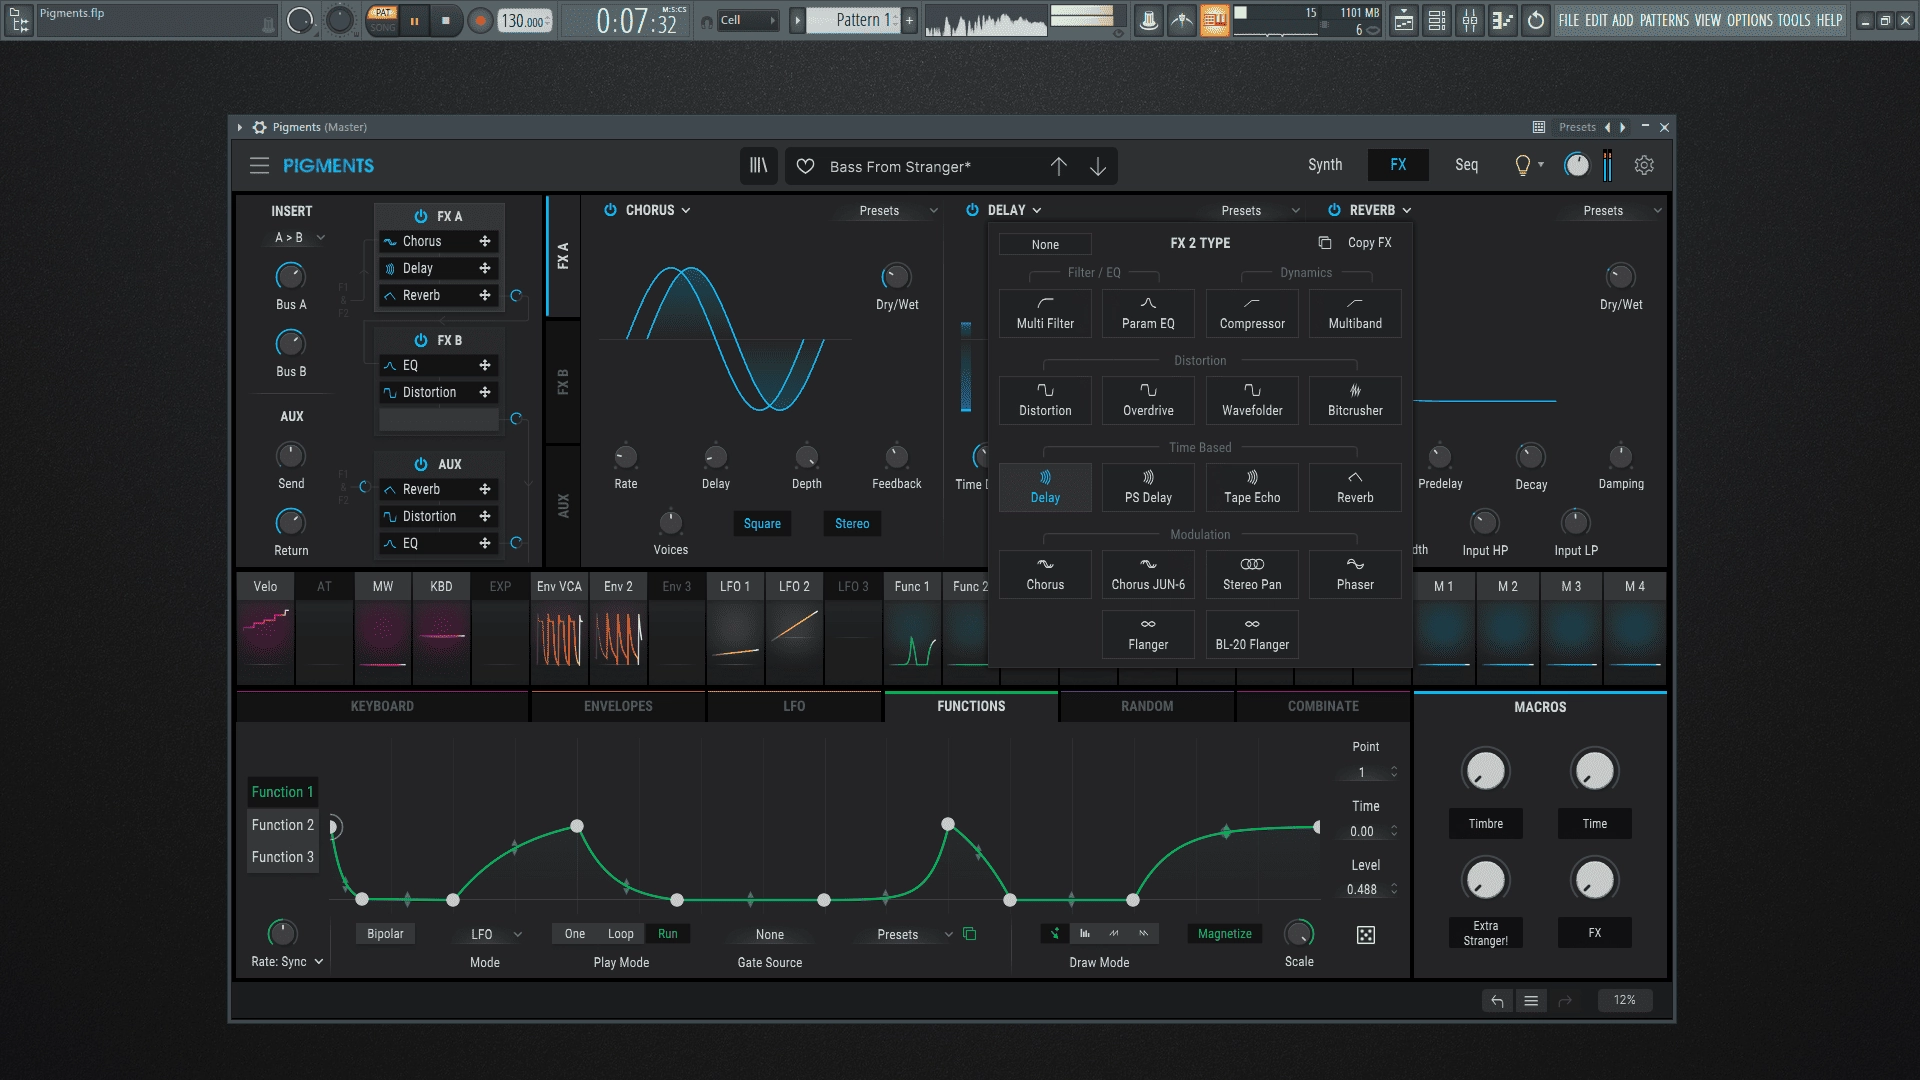Viewport: 1920px width, 1080px height.
Task: Copy function preset icon
Action: click(x=969, y=934)
